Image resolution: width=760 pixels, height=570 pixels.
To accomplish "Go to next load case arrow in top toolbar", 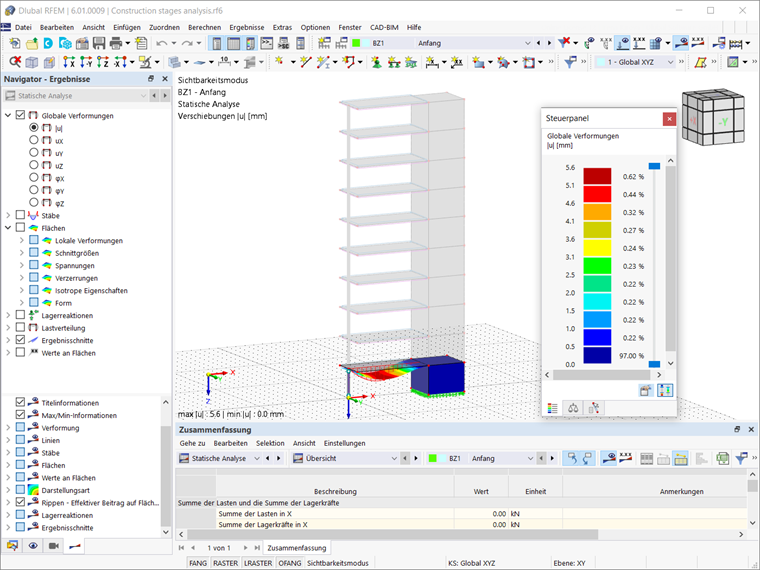I will 549,43.
